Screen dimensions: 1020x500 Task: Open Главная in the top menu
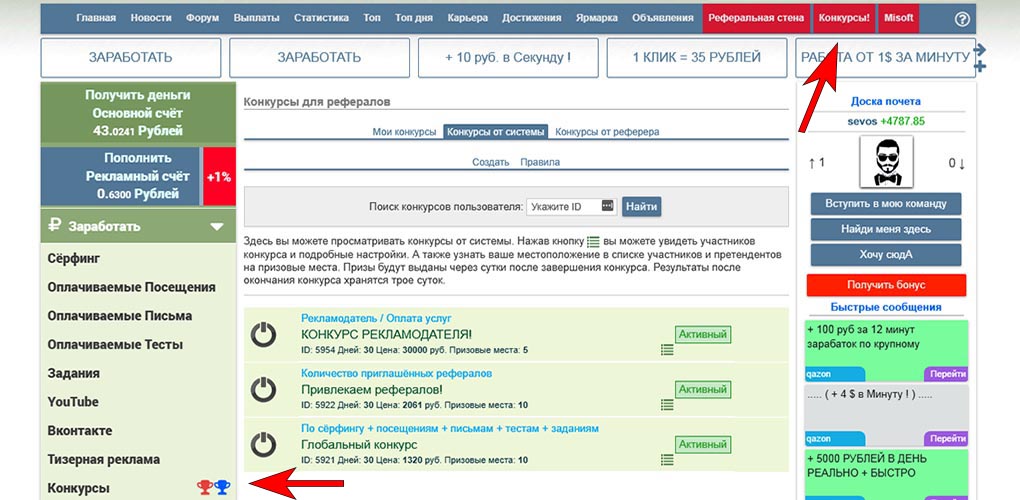coord(96,18)
